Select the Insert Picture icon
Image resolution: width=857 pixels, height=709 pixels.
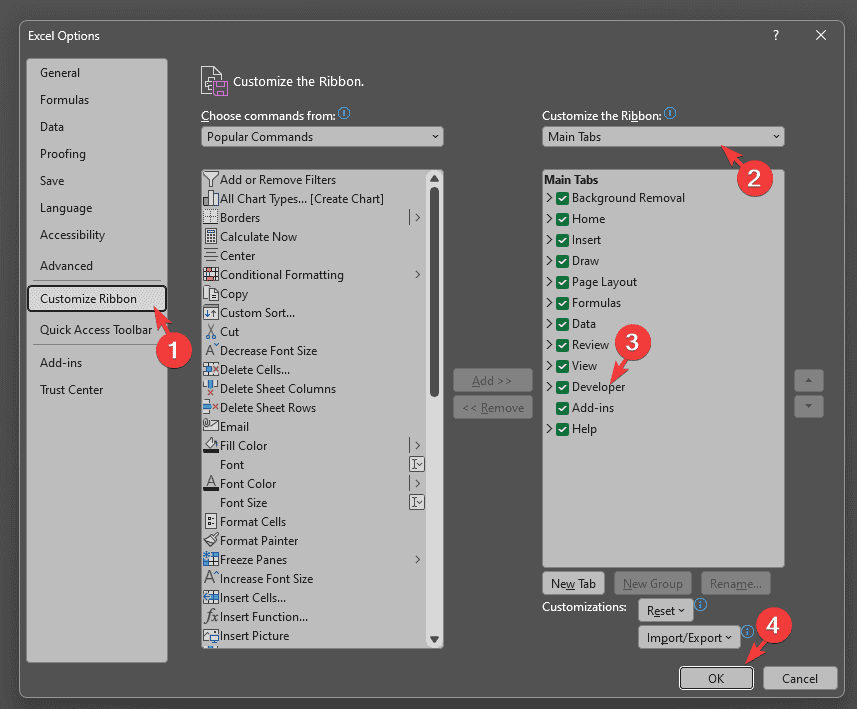pos(210,635)
